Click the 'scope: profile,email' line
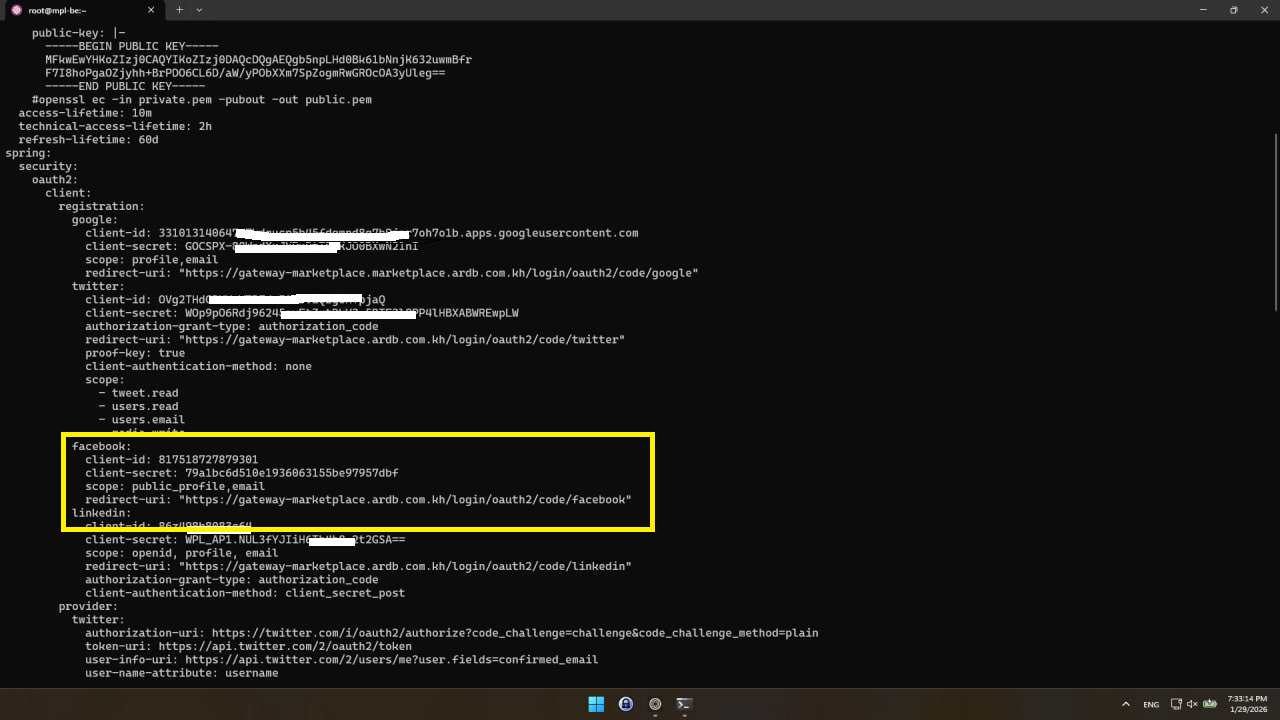 tap(151, 260)
